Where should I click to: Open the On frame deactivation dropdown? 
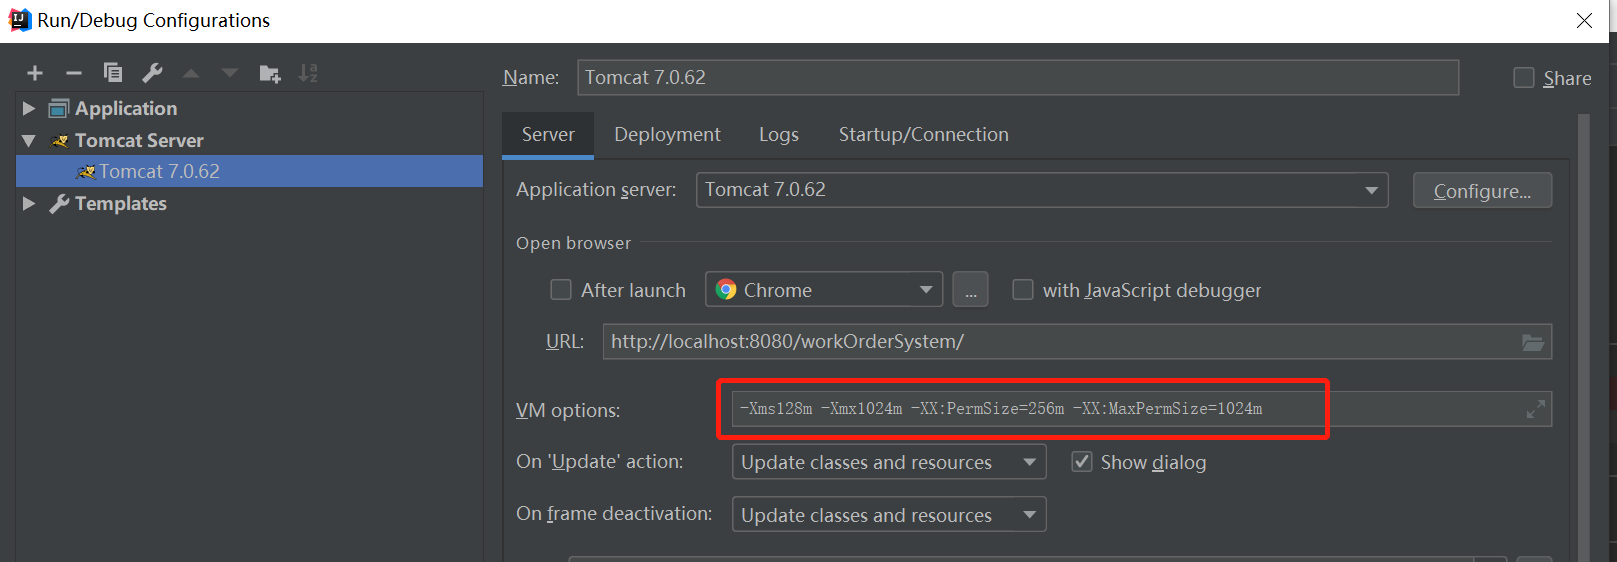click(889, 515)
